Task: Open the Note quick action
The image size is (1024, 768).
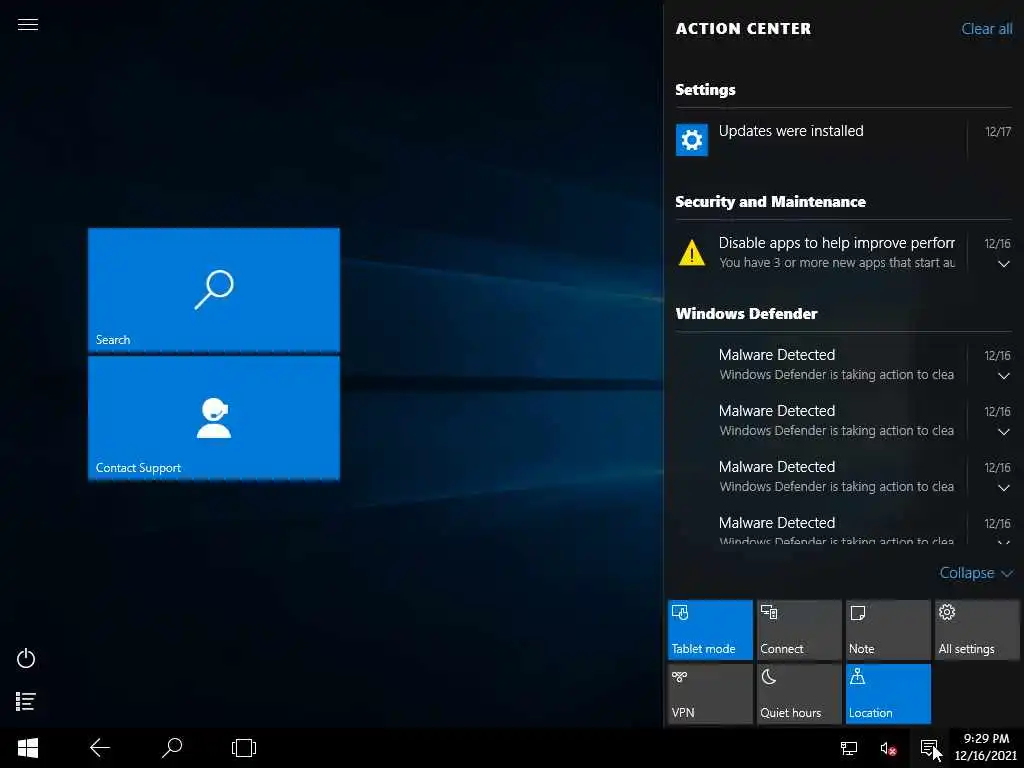Action: tap(888, 630)
